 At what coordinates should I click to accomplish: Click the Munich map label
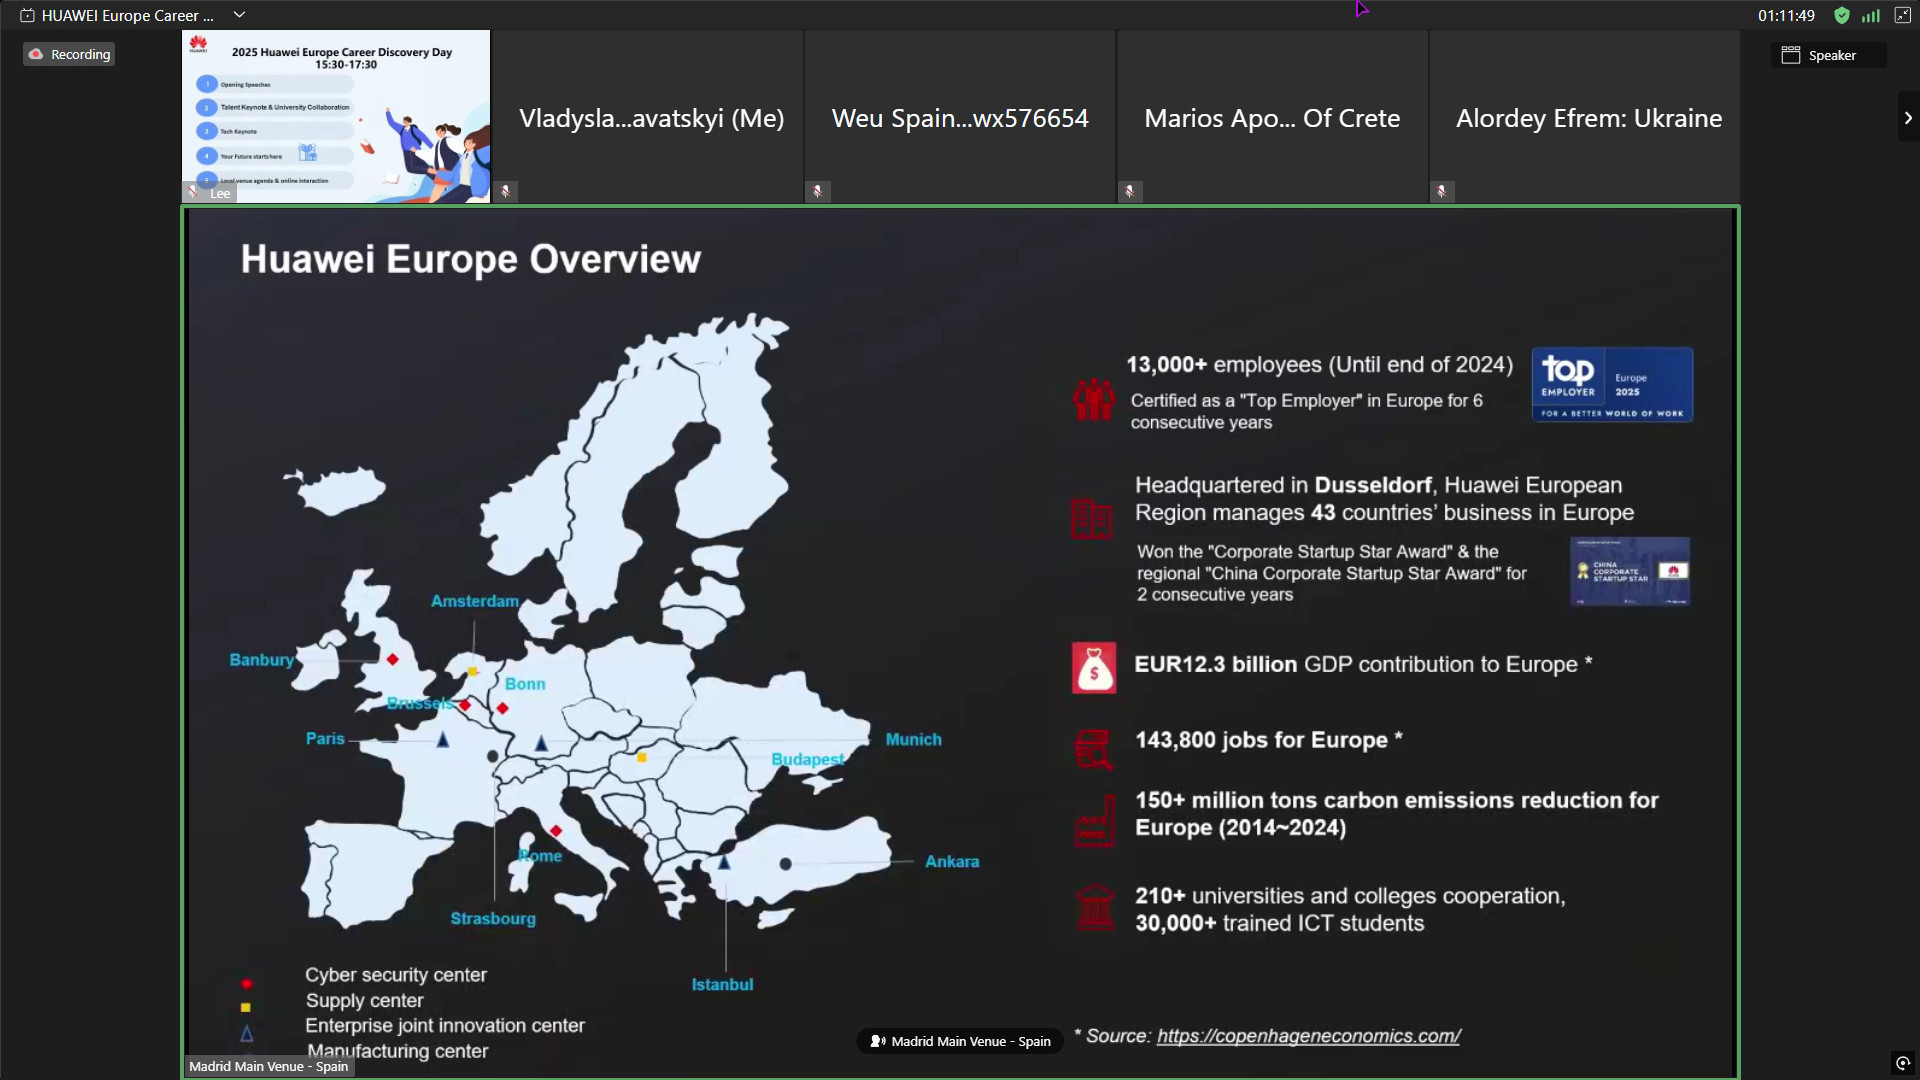pyautogui.click(x=913, y=740)
